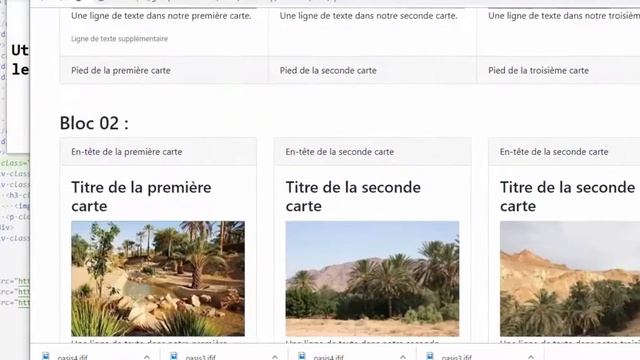Image resolution: width=640 pixels, height=360 pixels.
Task: Expand options chevron of first oasis3.jfif download
Action: 275,357
